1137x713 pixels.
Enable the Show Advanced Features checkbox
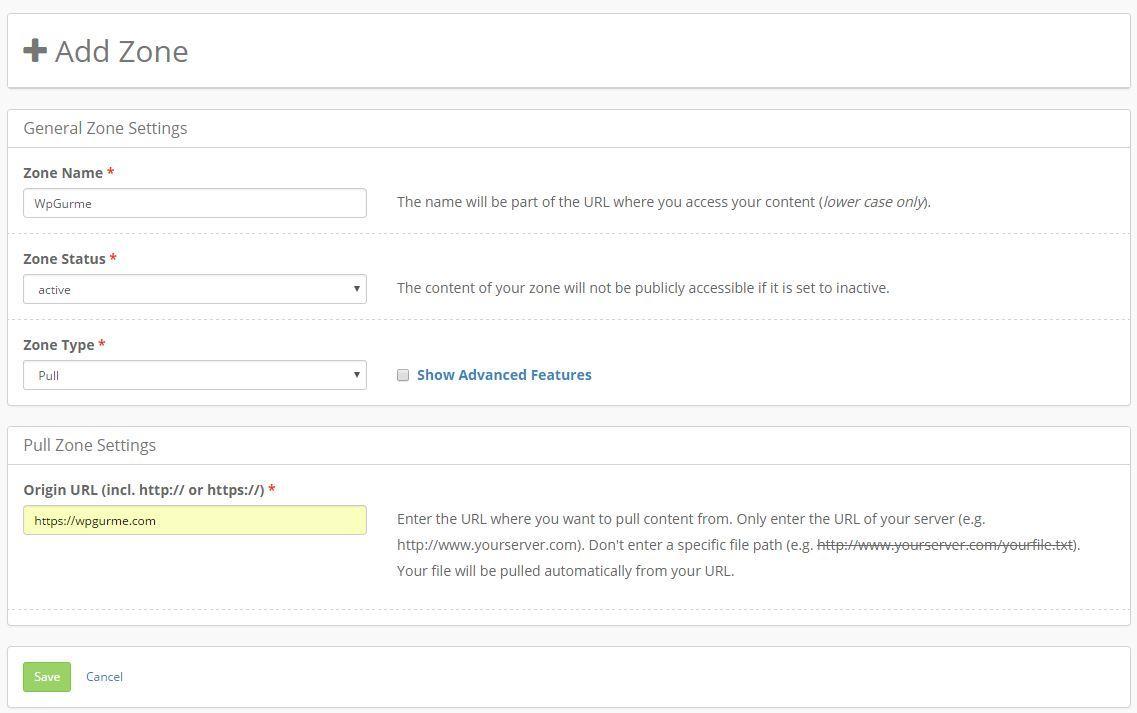[x=403, y=375]
